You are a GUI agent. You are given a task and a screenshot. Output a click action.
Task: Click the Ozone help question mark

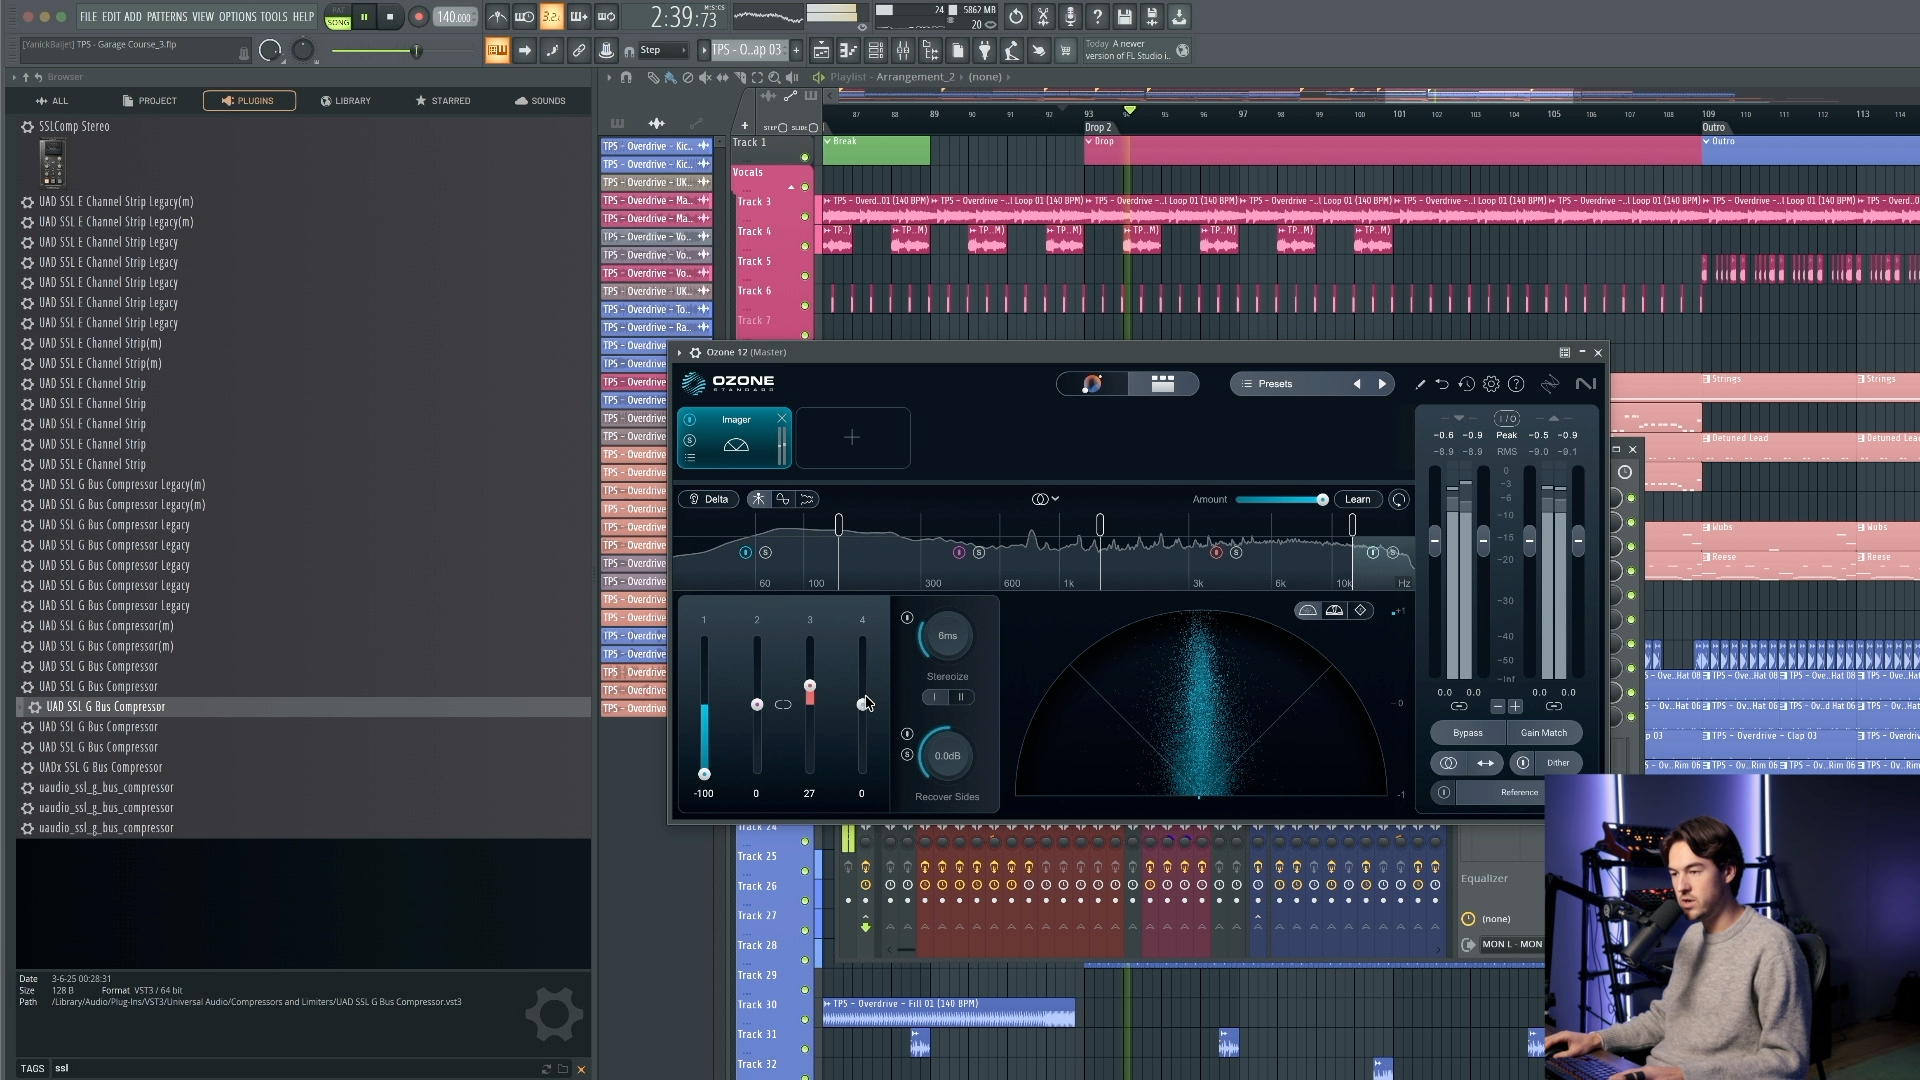(x=1516, y=384)
